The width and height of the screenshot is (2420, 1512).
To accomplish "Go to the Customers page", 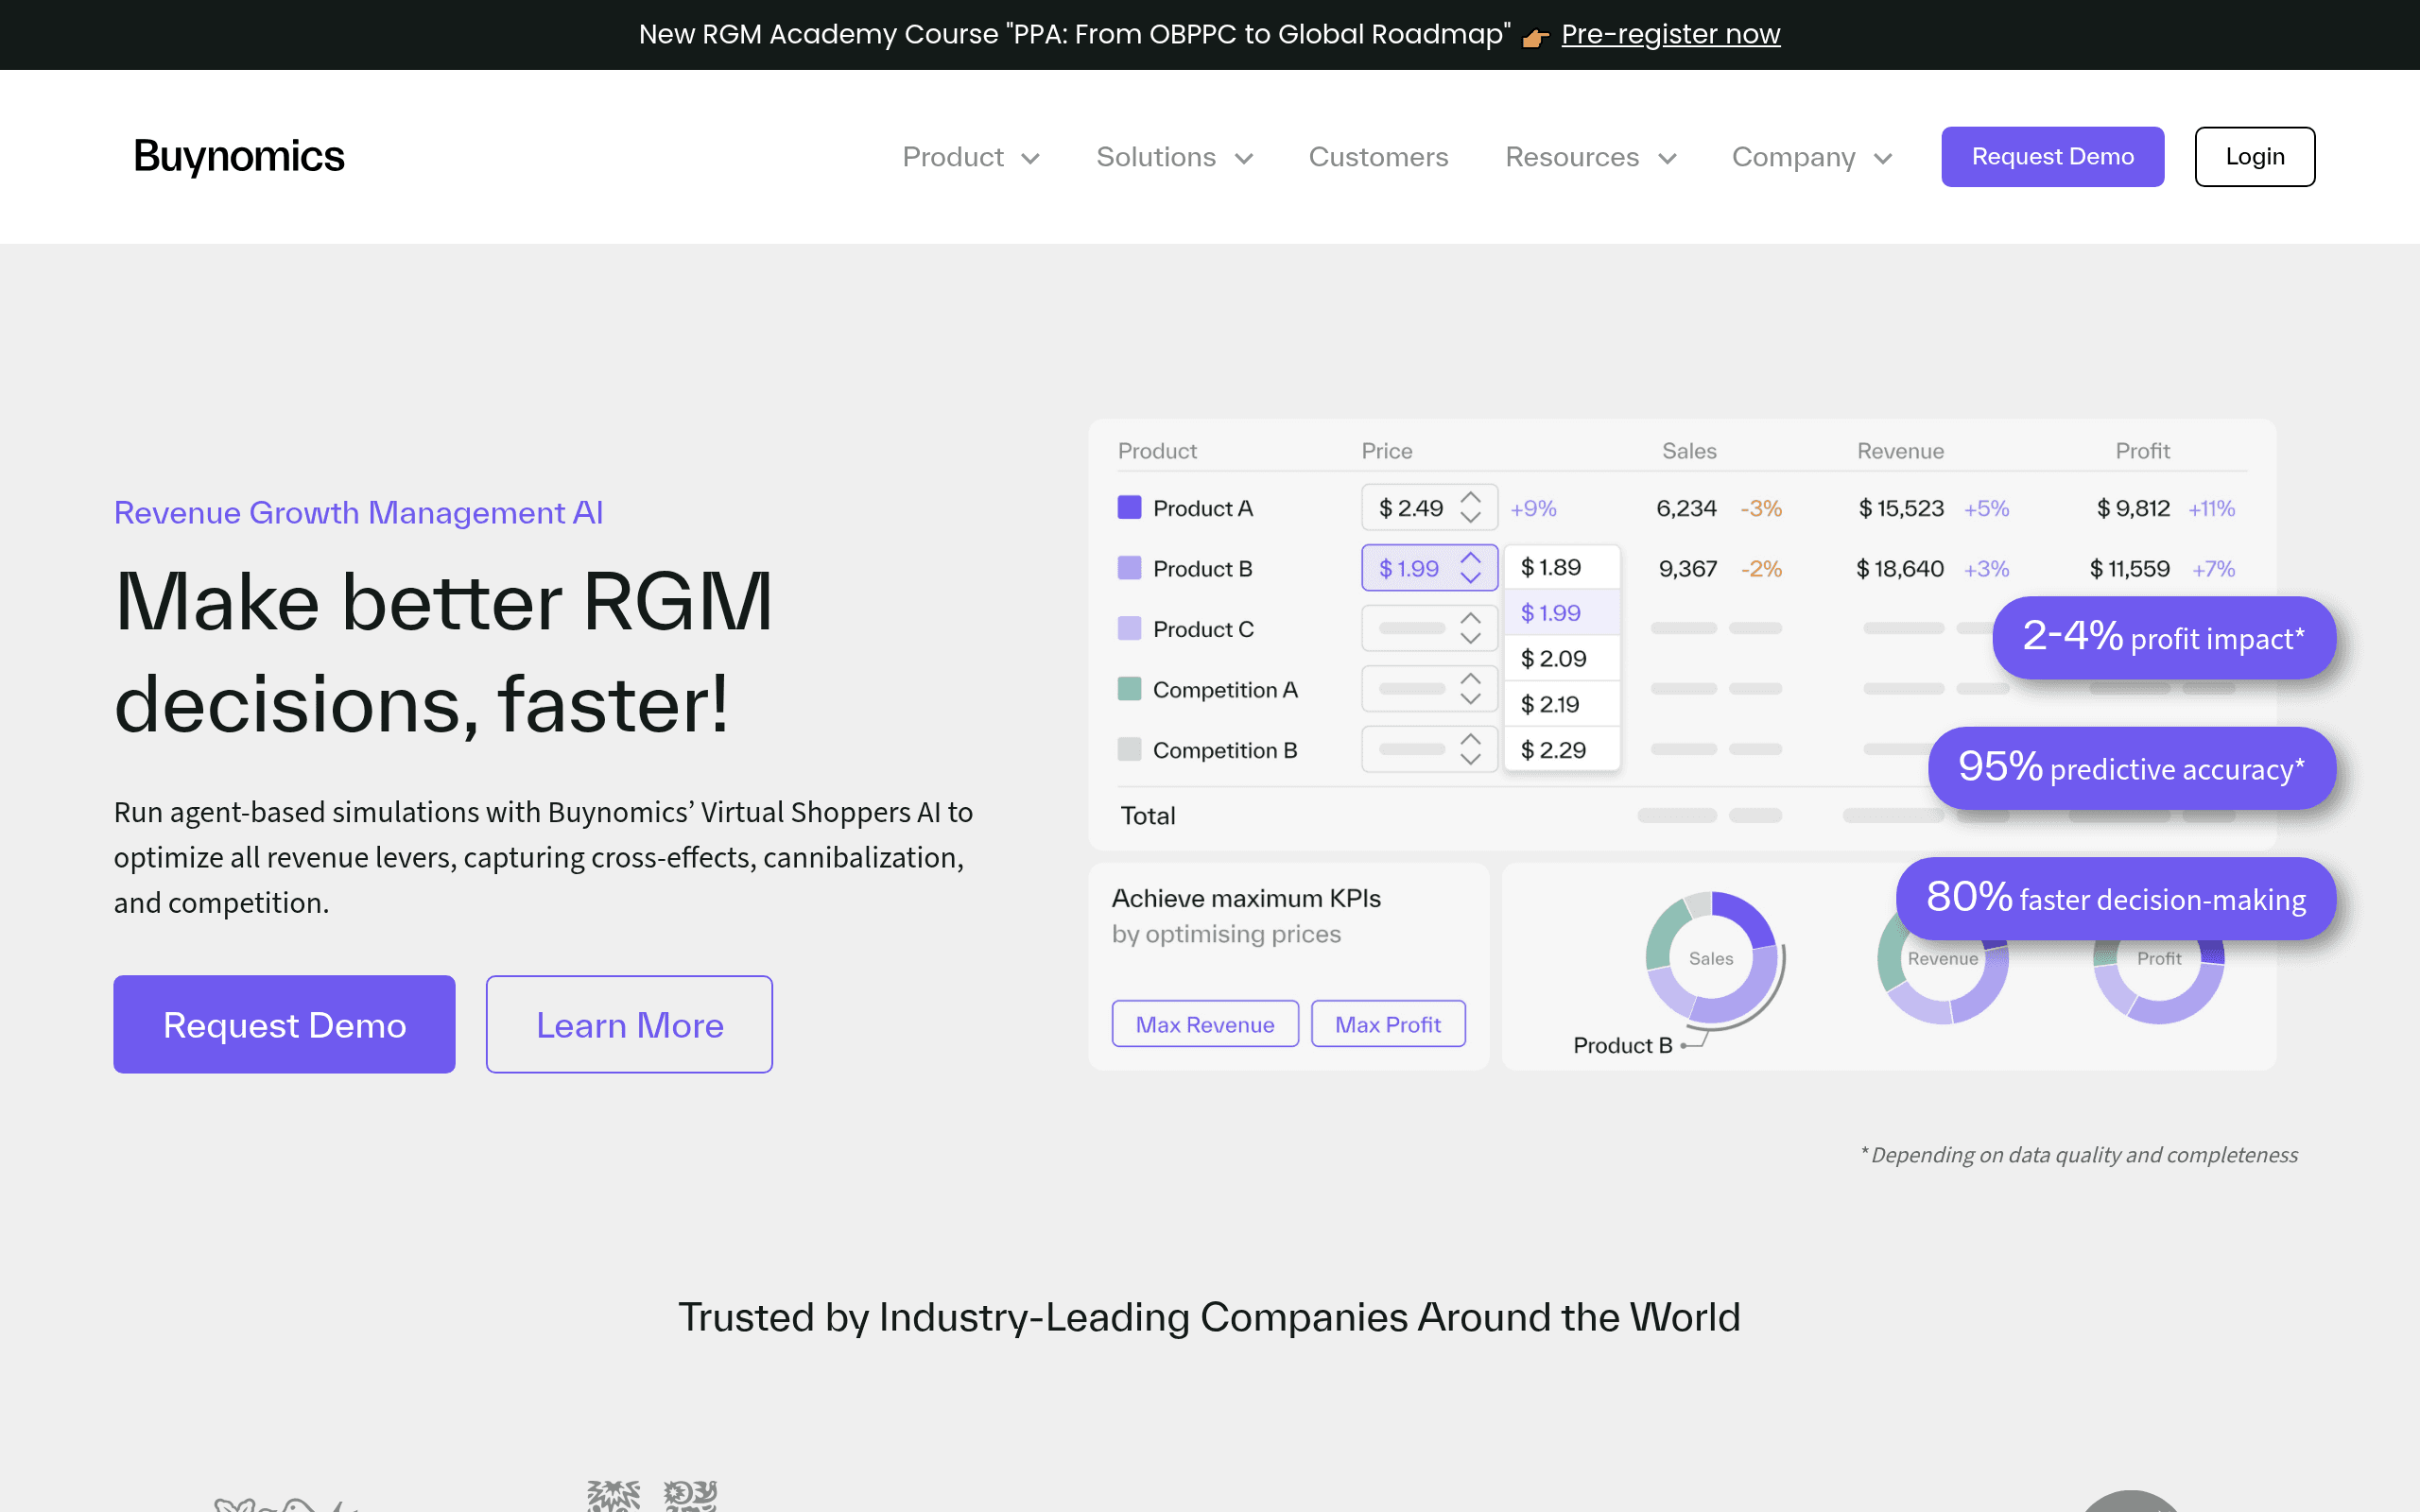I will 1378,157.
